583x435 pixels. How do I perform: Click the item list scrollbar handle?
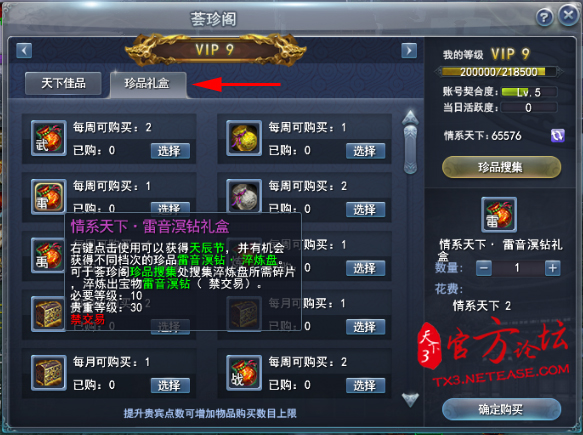(410, 150)
